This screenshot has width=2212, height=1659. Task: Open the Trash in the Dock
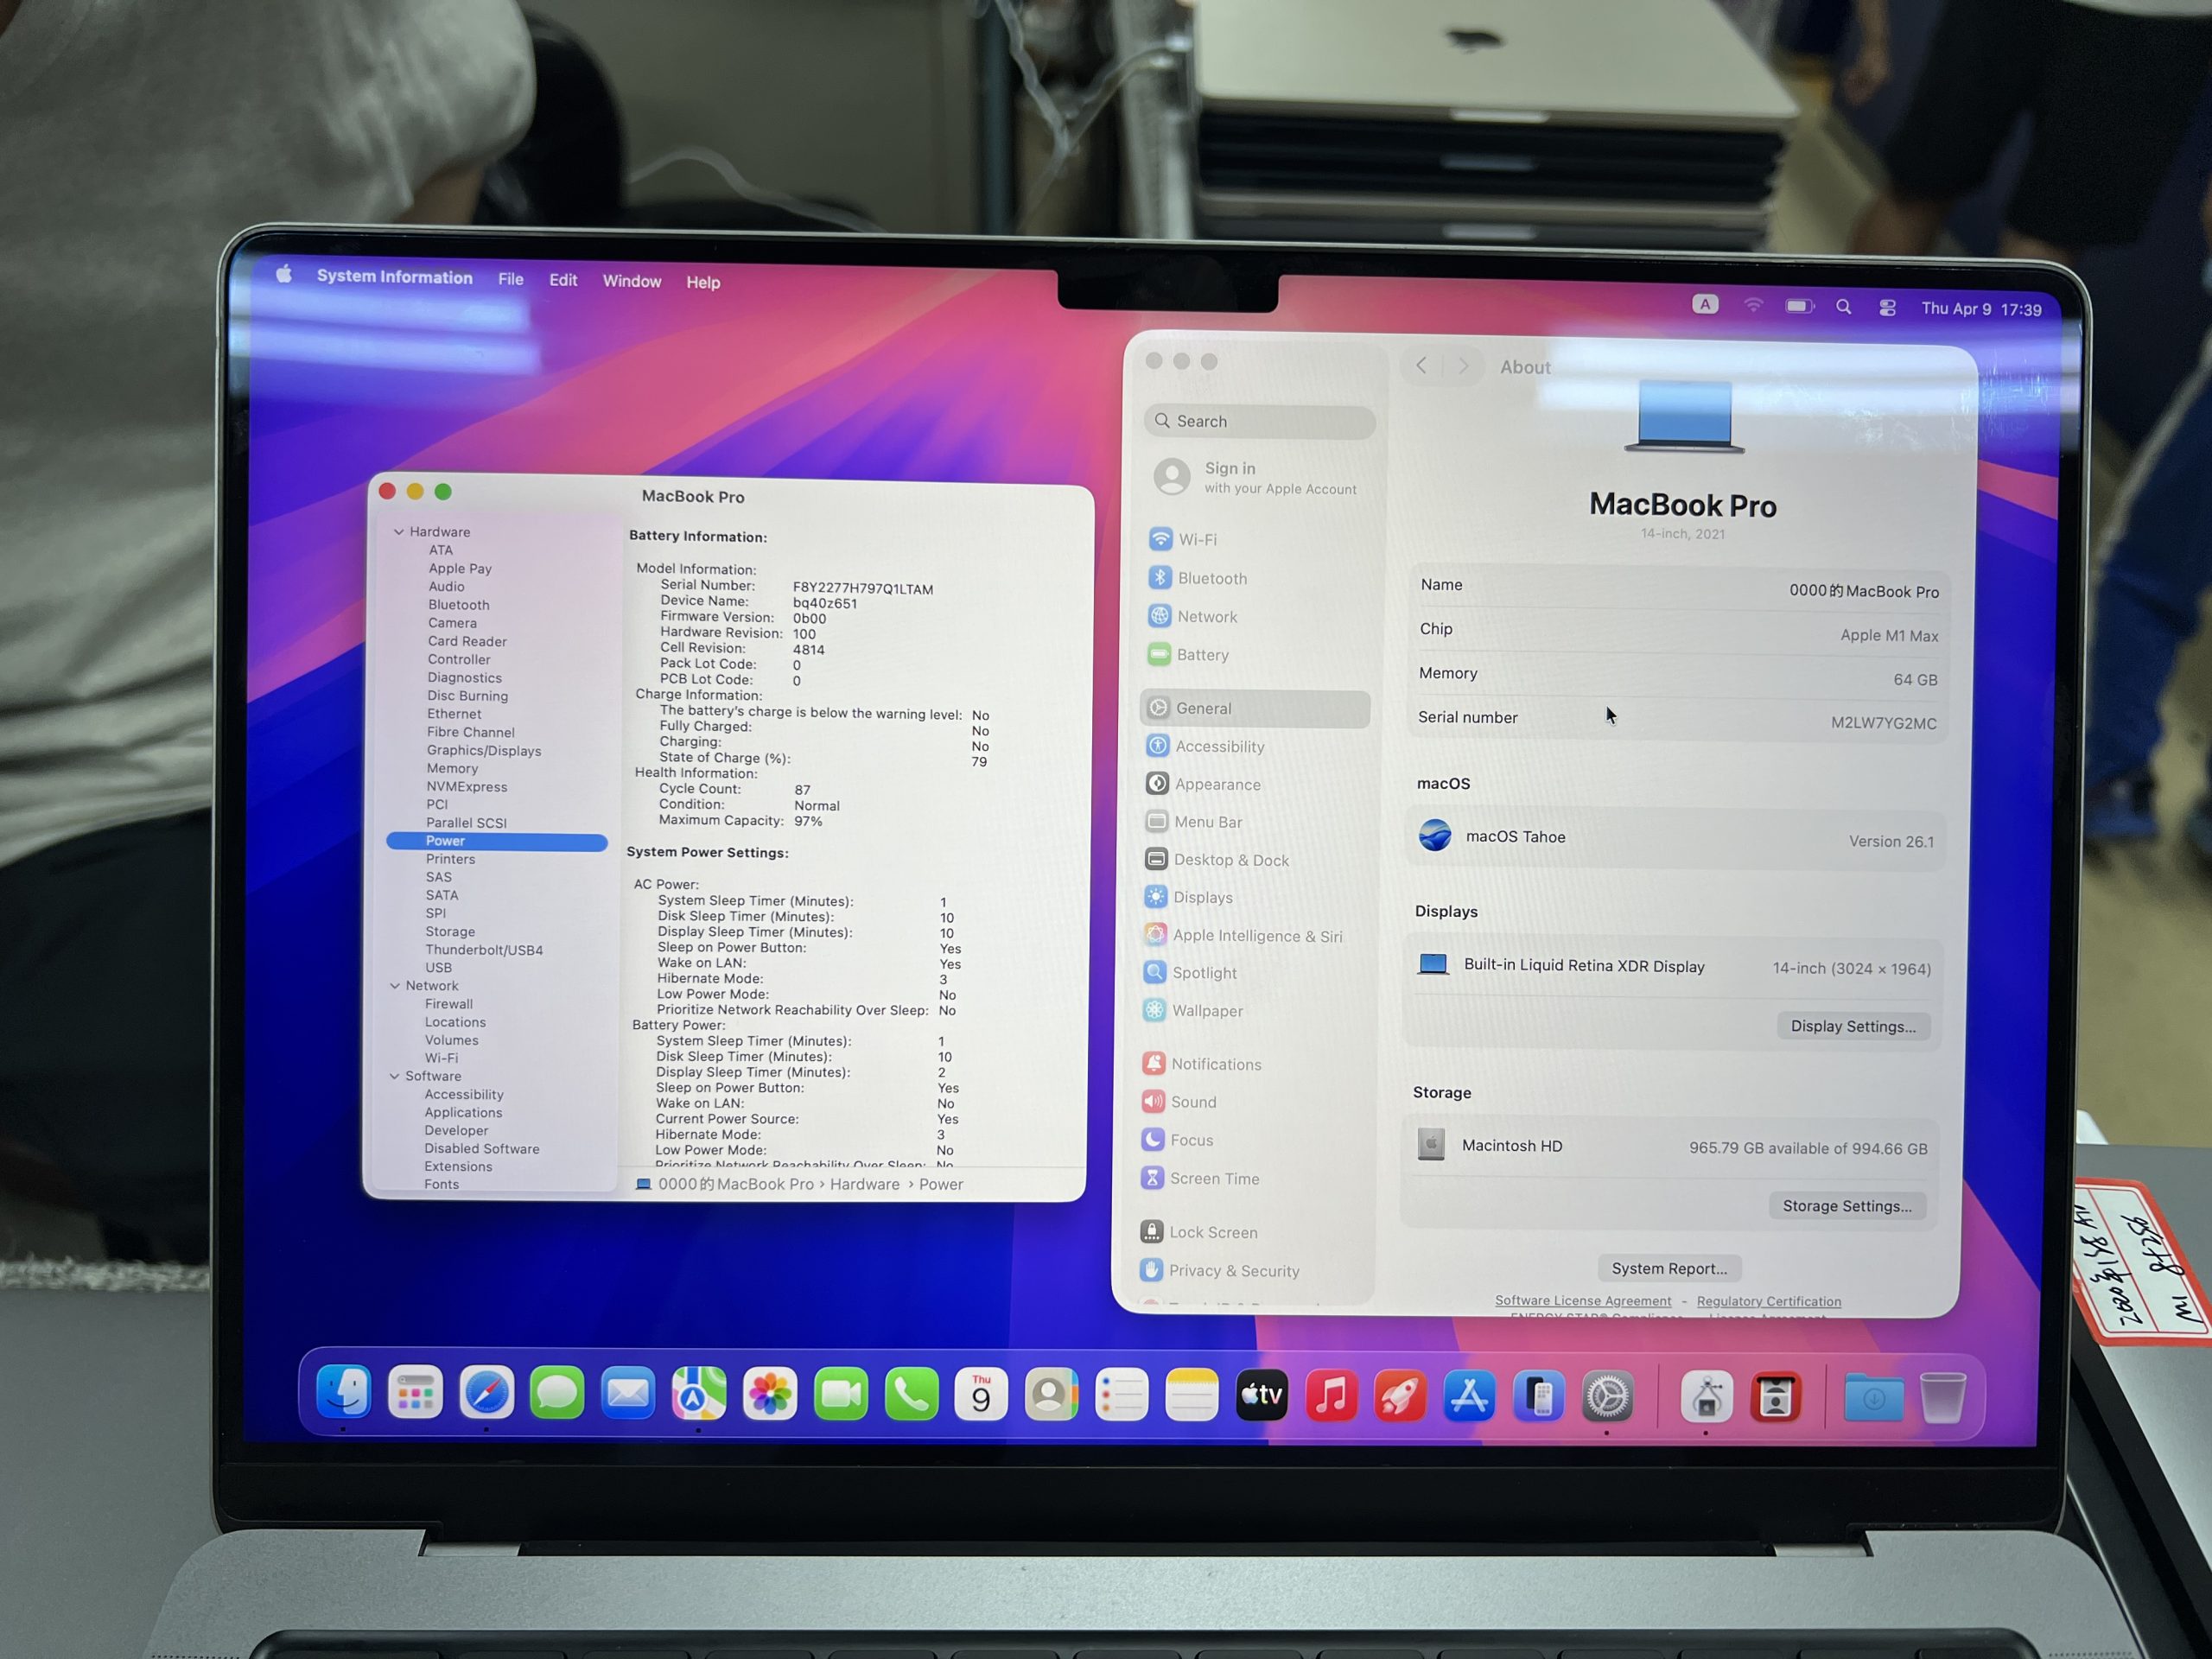click(x=1942, y=1397)
